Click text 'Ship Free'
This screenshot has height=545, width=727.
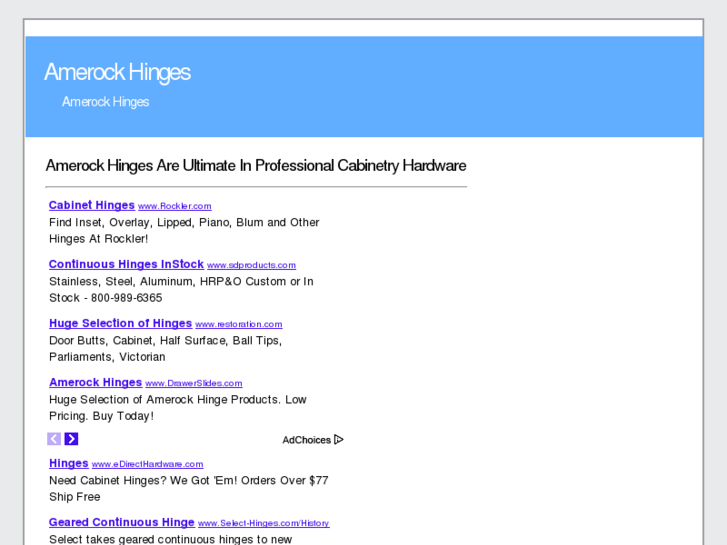point(75,497)
